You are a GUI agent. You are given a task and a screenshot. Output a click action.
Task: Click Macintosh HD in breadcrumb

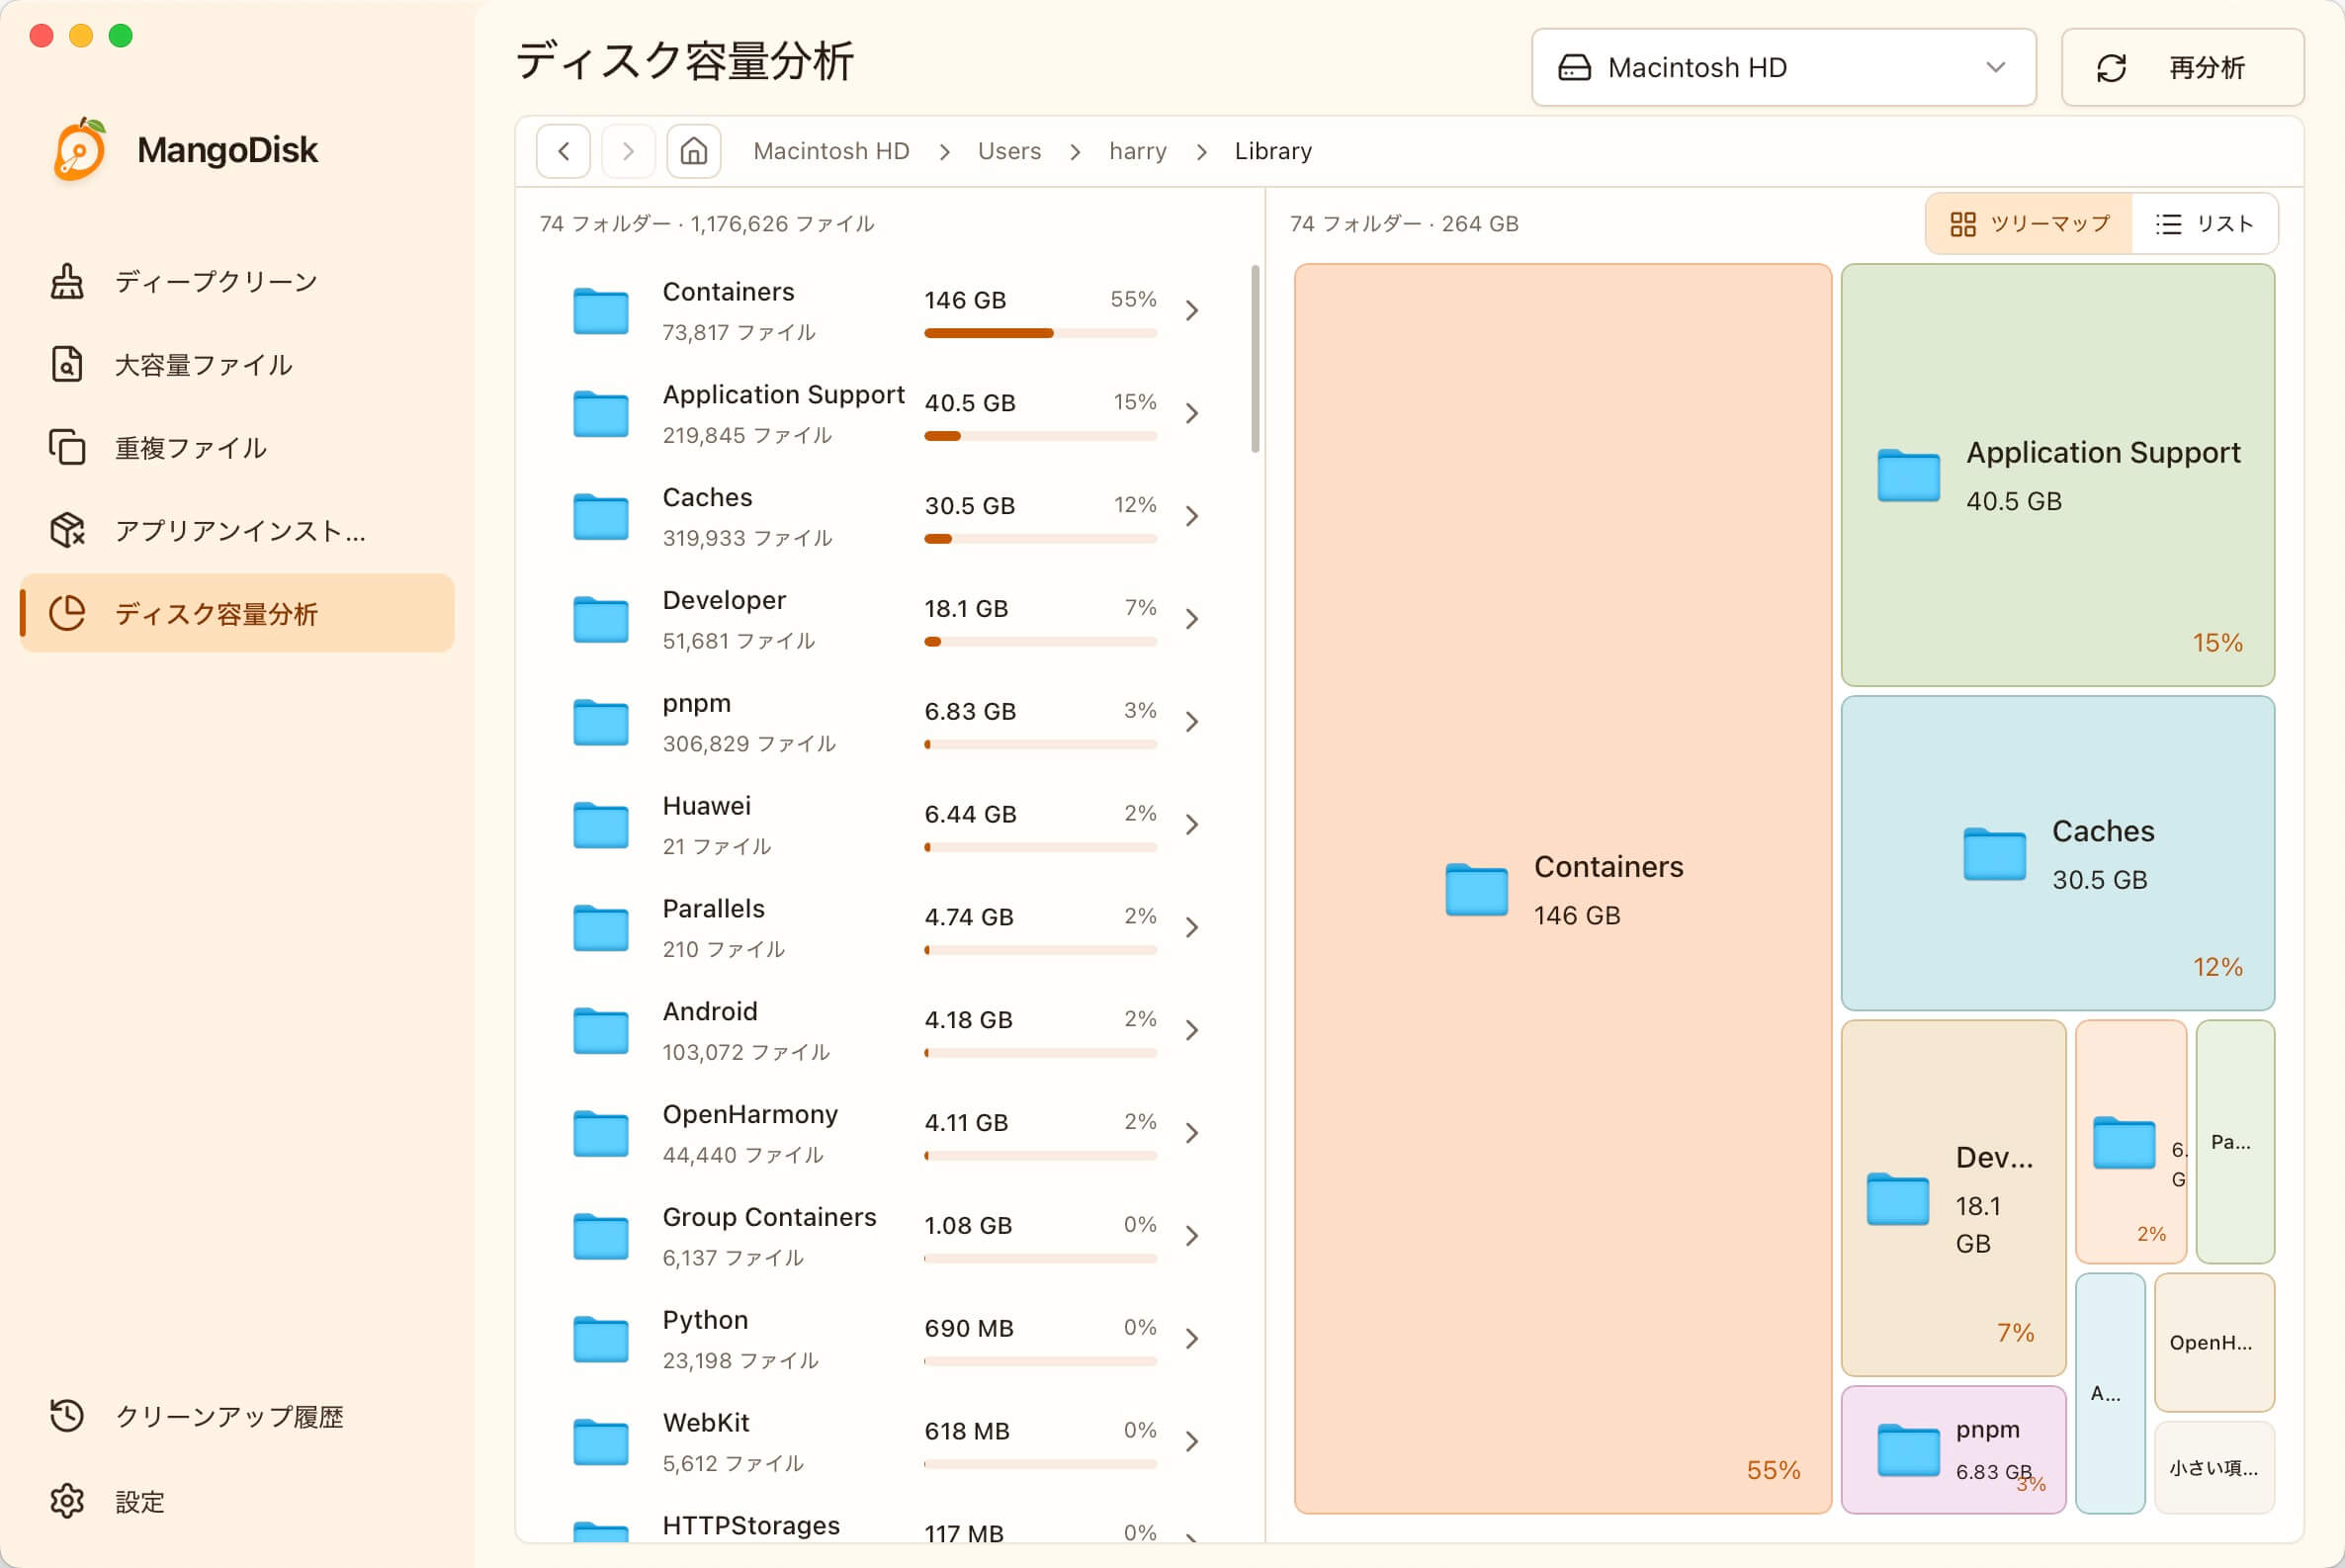831,151
